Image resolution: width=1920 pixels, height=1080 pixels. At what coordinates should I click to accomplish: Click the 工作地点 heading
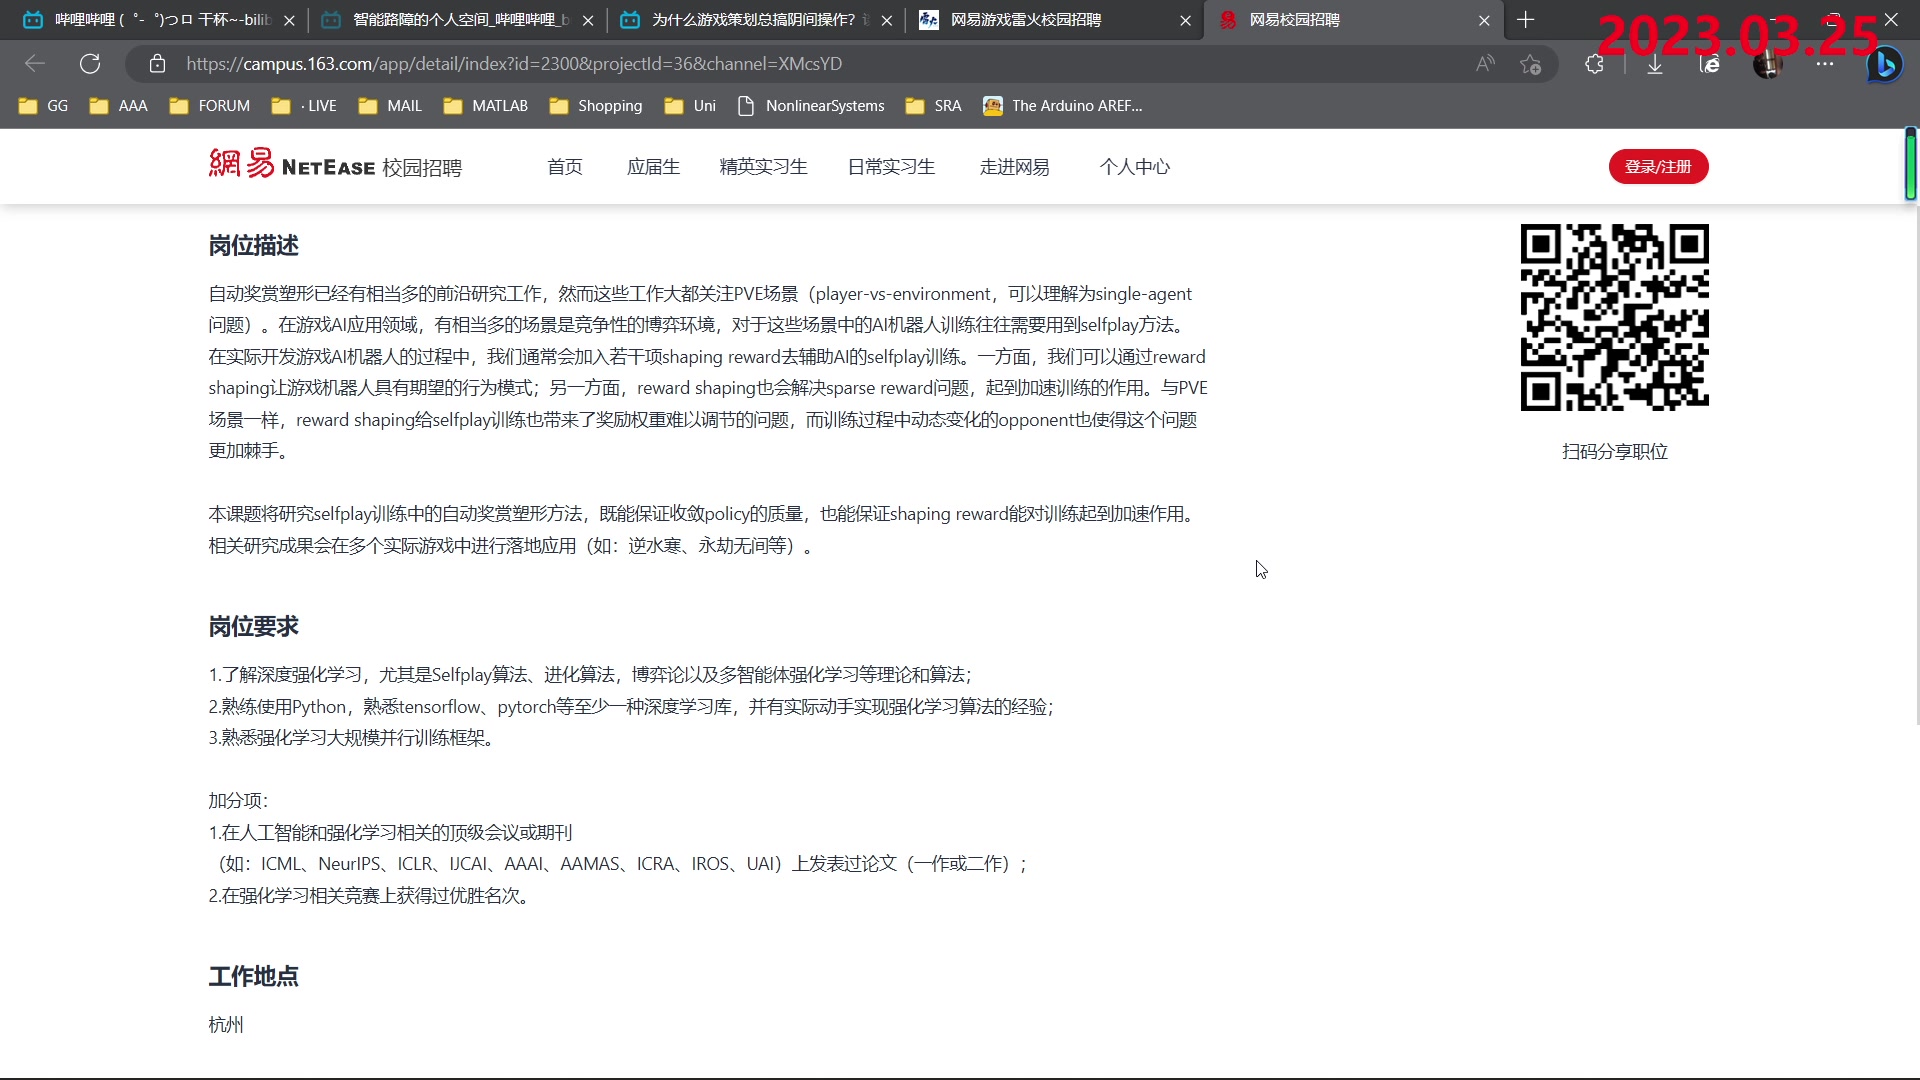[253, 977]
